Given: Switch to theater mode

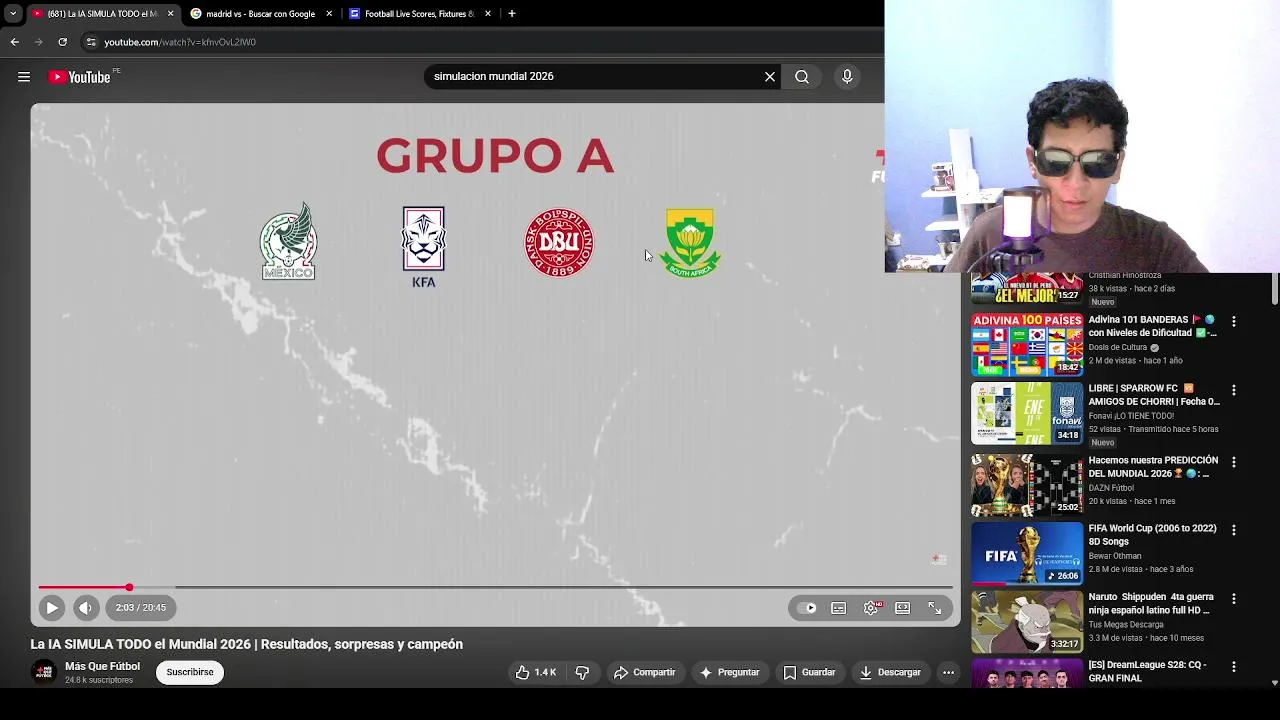Looking at the screenshot, I should point(903,608).
